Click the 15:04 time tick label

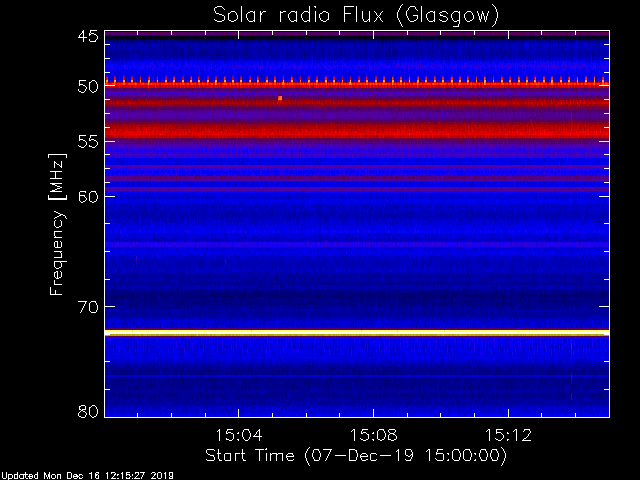click(238, 435)
